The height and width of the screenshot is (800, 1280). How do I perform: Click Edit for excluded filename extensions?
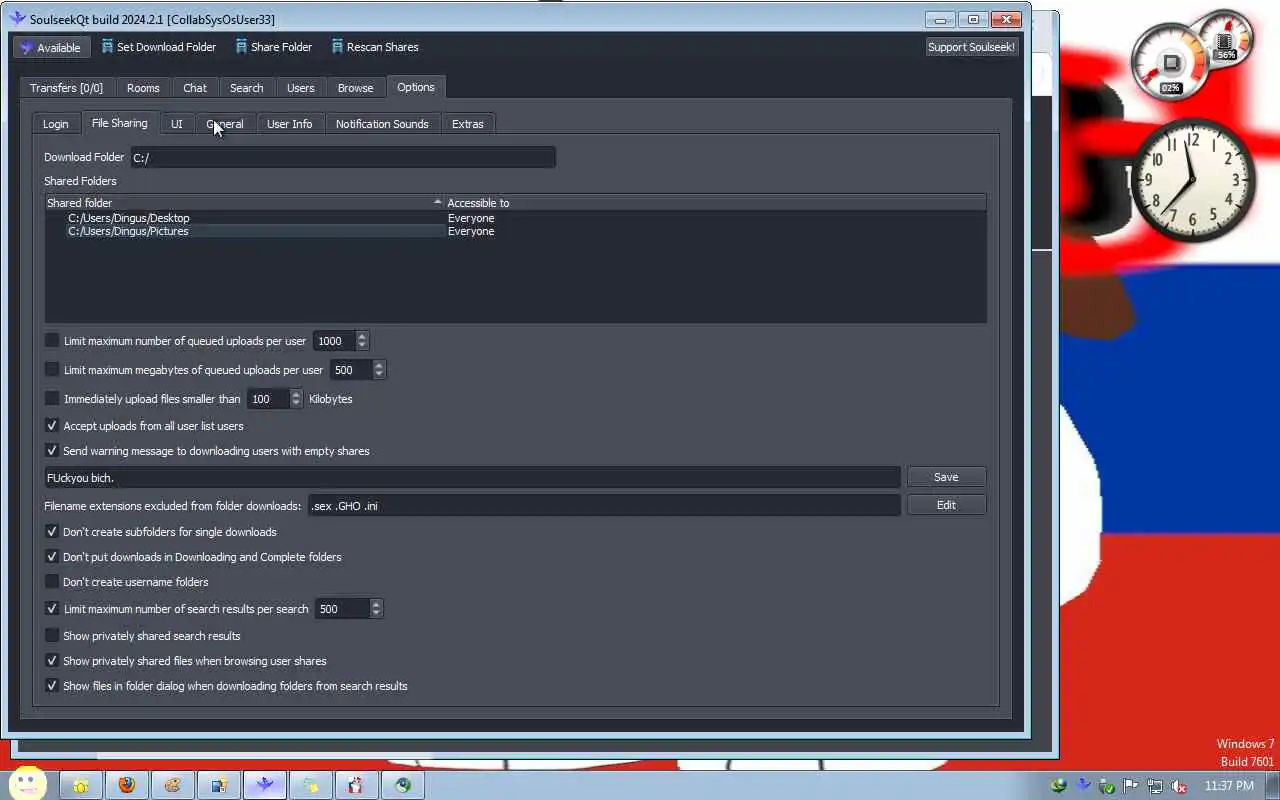tap(946, 505)
